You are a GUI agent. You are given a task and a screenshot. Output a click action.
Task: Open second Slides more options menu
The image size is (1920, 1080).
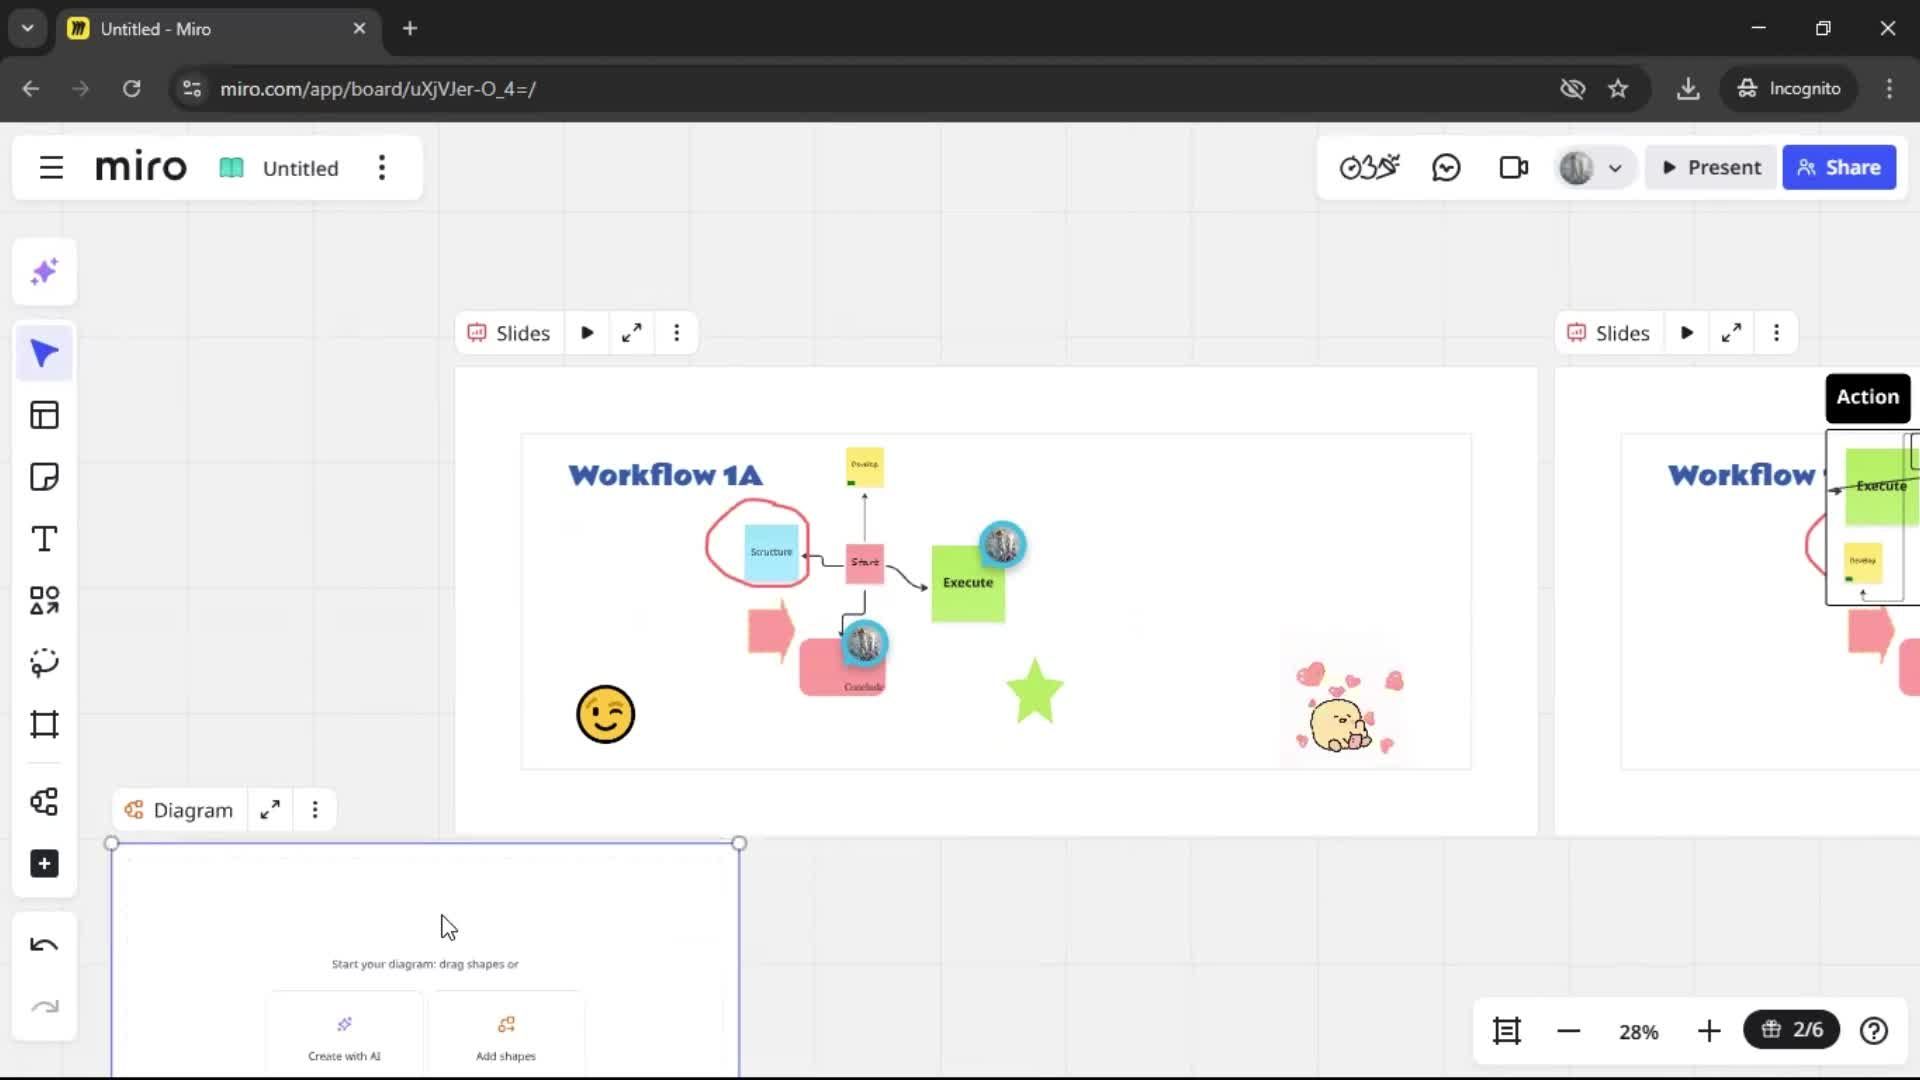(x=1777, y=333)
